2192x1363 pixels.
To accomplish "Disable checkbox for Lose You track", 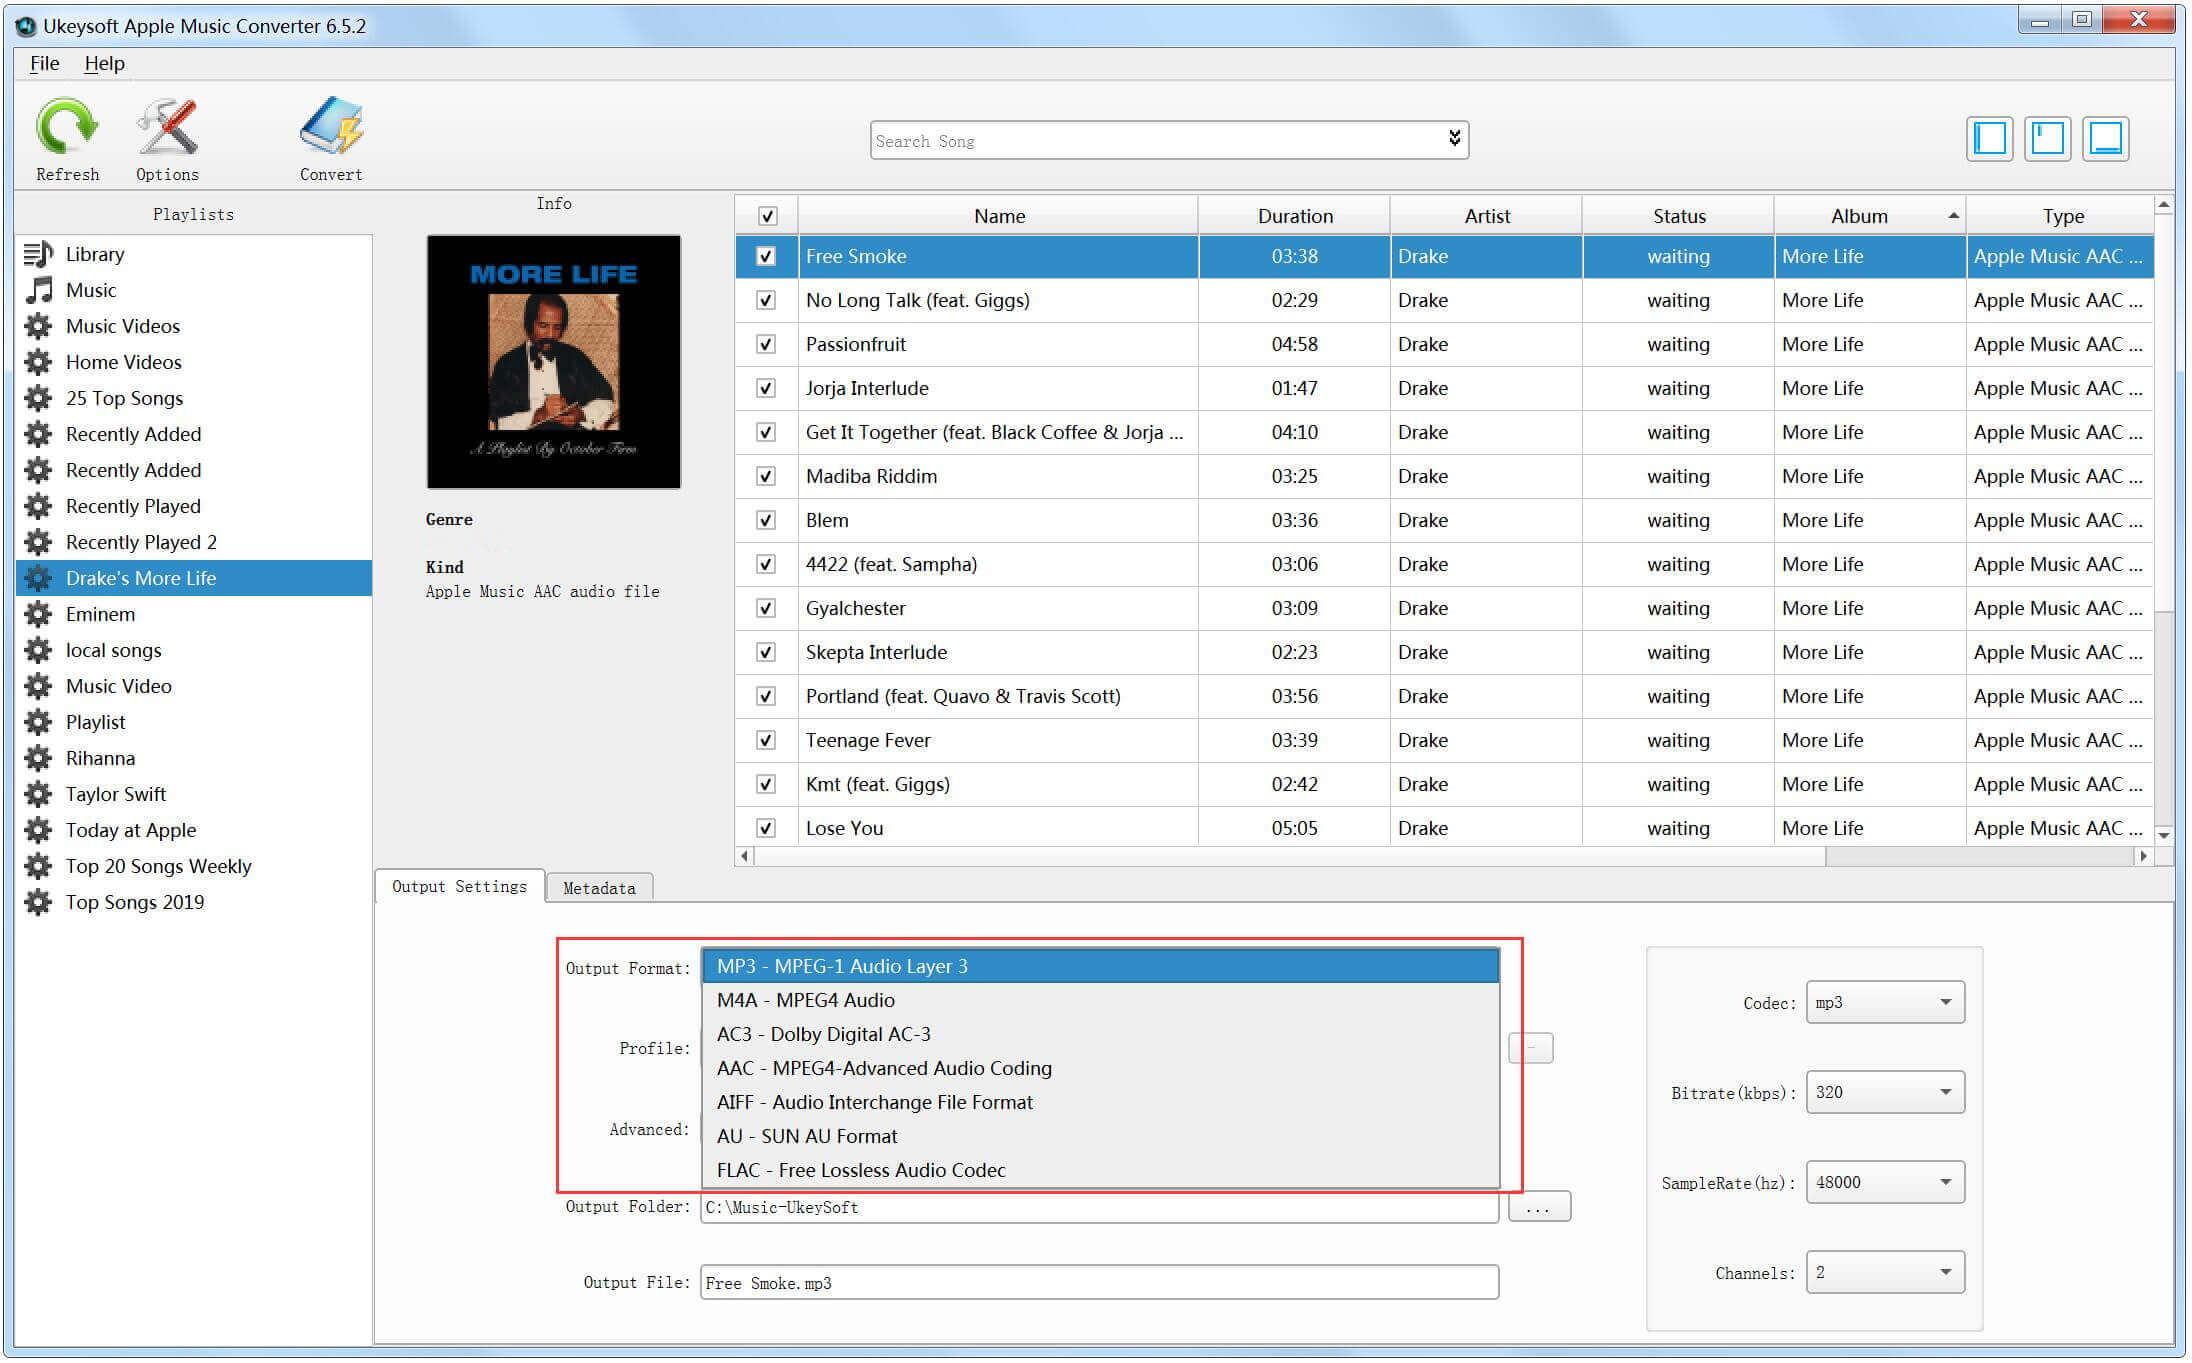I will (x=765, y=828).
